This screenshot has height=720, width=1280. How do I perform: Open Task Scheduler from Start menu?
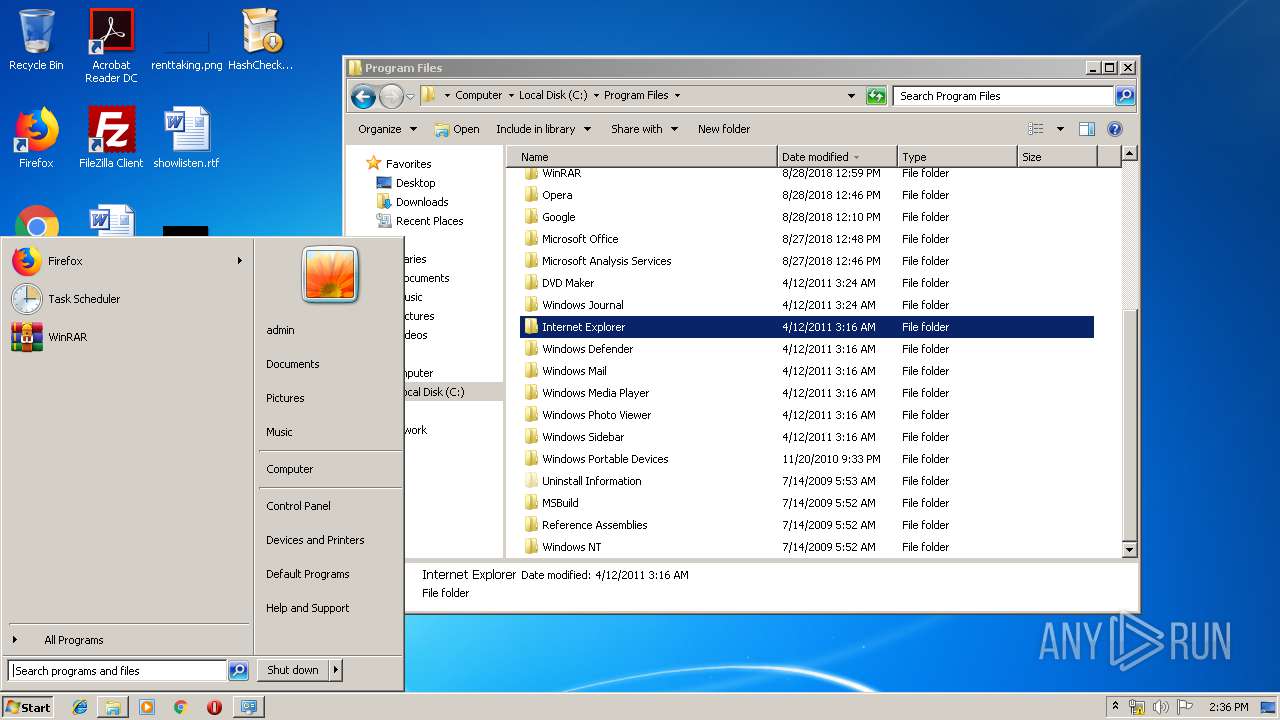click(x=128, y=299)
